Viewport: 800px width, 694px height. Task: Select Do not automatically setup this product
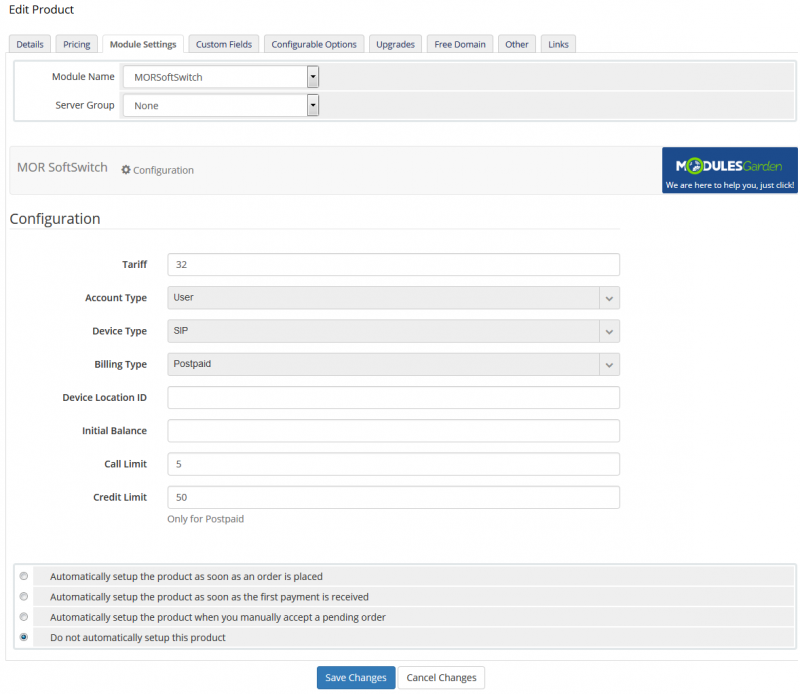23,638
